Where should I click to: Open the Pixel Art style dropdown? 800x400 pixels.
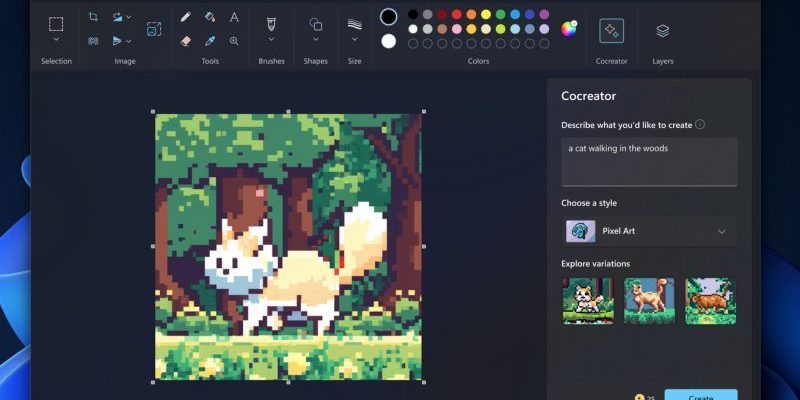[649, 231]
